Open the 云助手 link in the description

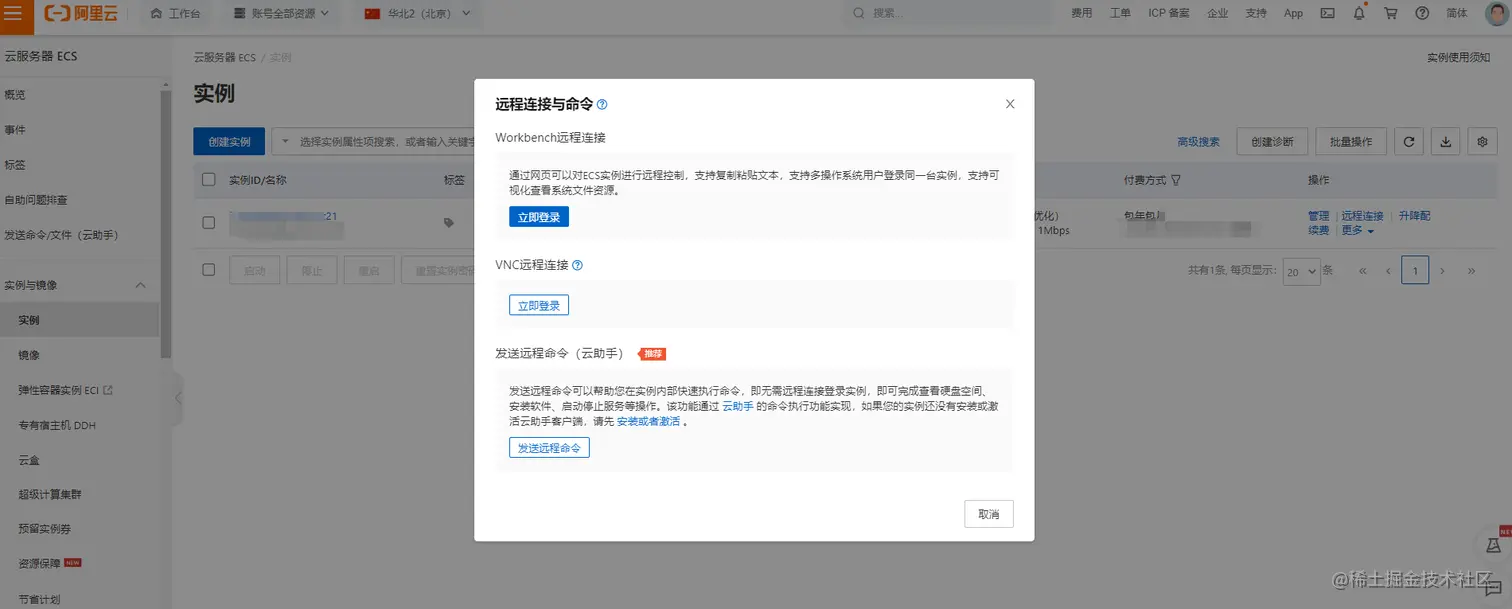(738, 407)
